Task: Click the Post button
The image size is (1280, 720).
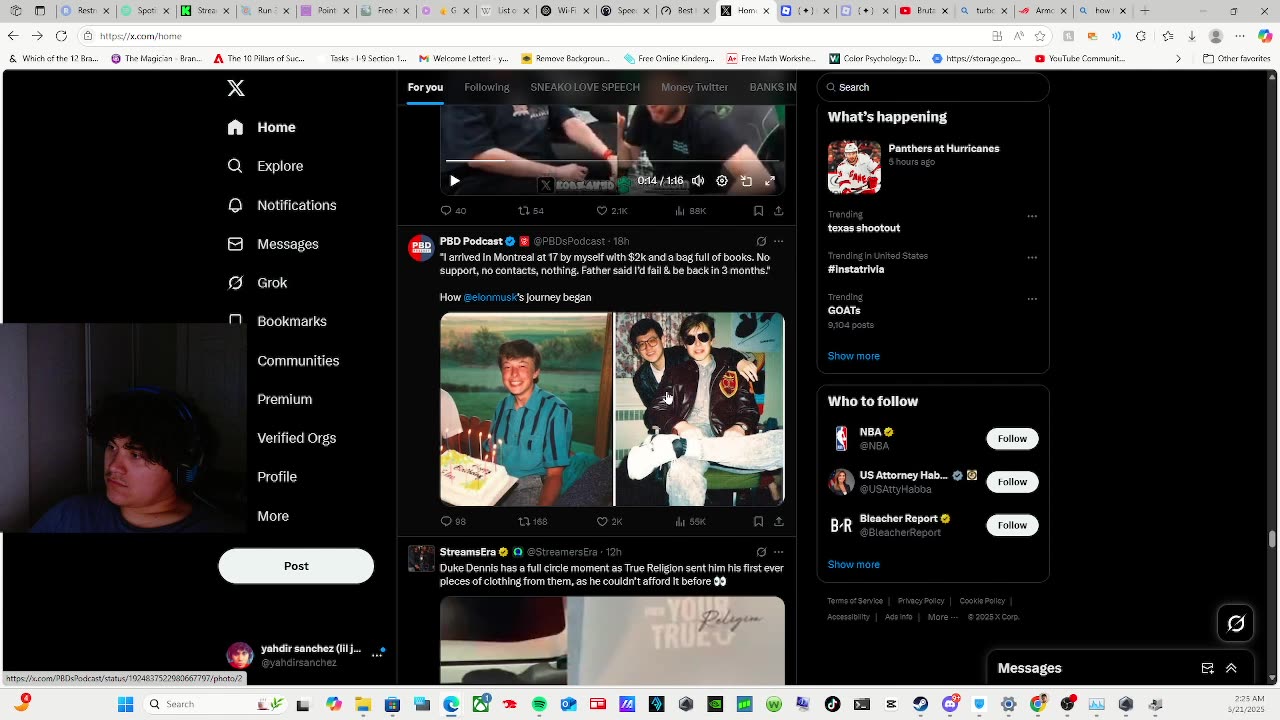Action: click(x=296, y=566)
